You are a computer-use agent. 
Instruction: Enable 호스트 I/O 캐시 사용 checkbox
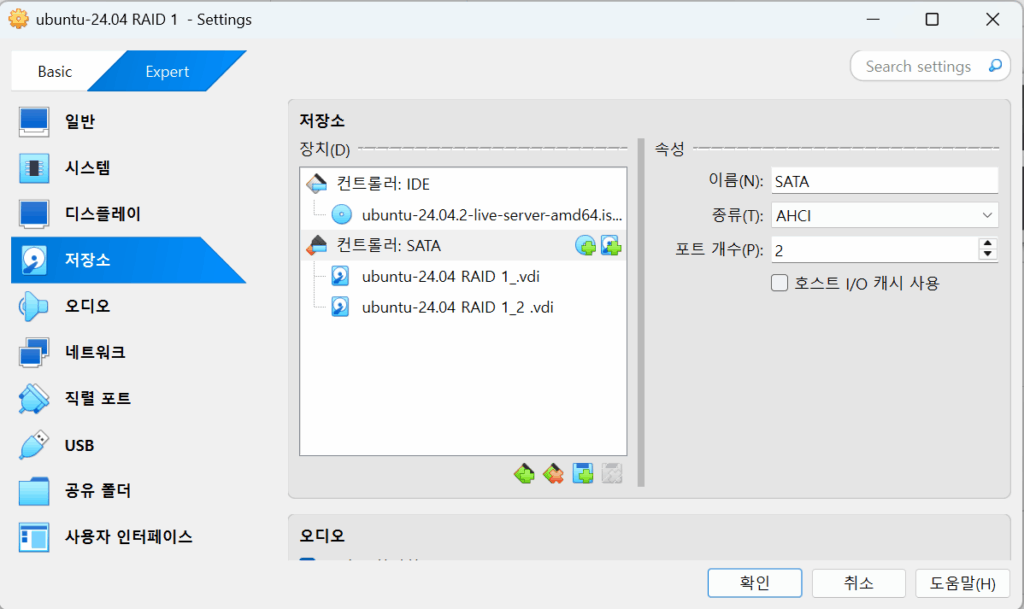(x=779, y=283)
